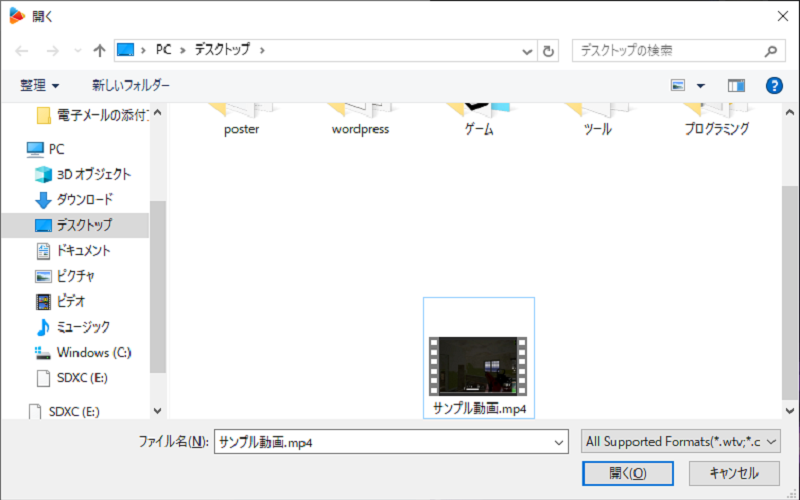This screenshot has height=500, width=800.
Task: Open address bar history dropdown
Action: click(x=528, y=51)
